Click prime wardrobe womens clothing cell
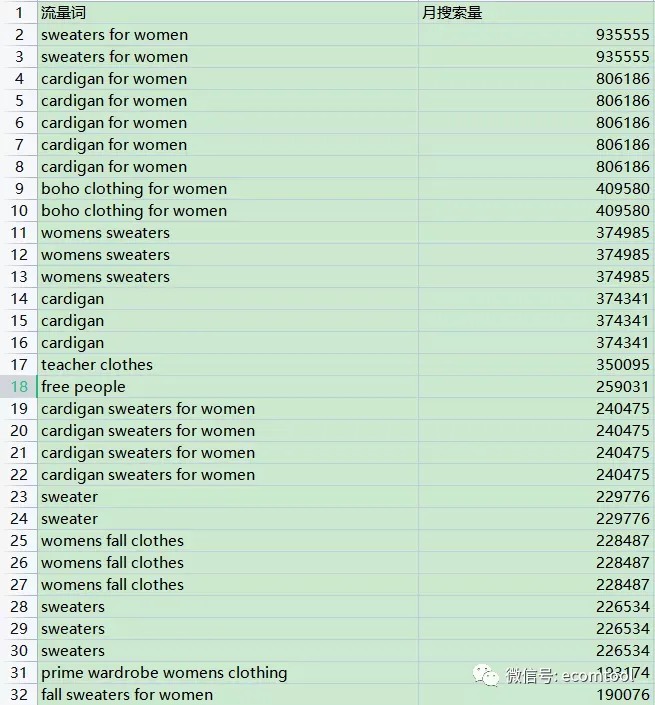655x705 pixels. (x=227, y=673)
